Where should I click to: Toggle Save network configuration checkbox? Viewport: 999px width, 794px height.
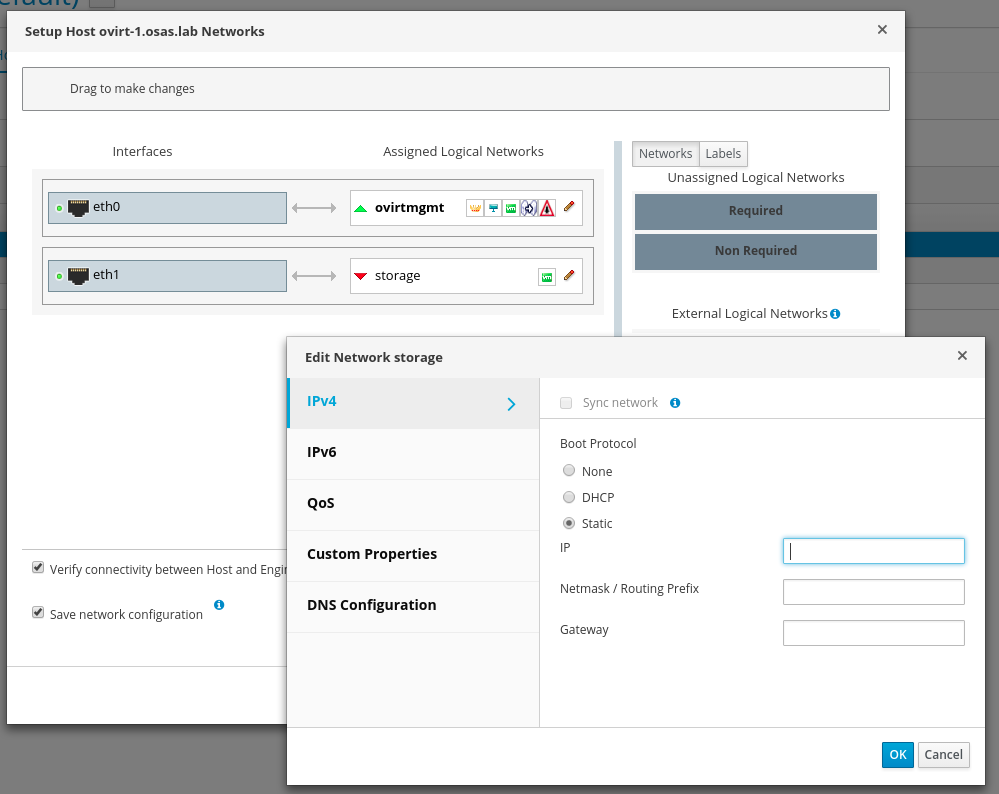pos(38,613)
